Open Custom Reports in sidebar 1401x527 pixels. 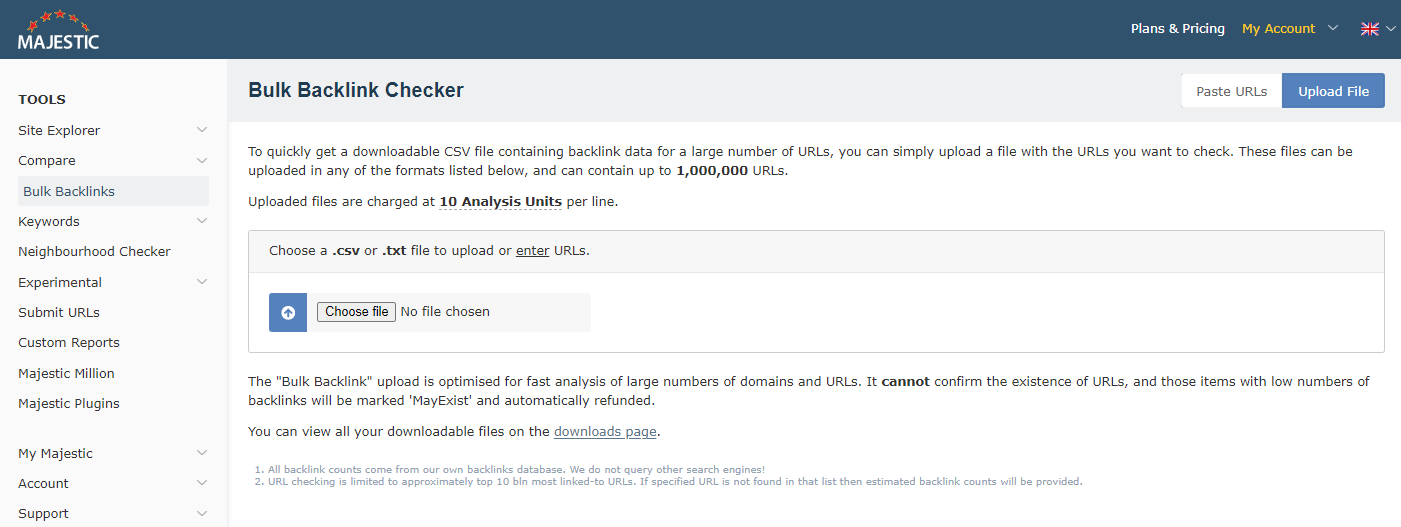click(69, 342)
